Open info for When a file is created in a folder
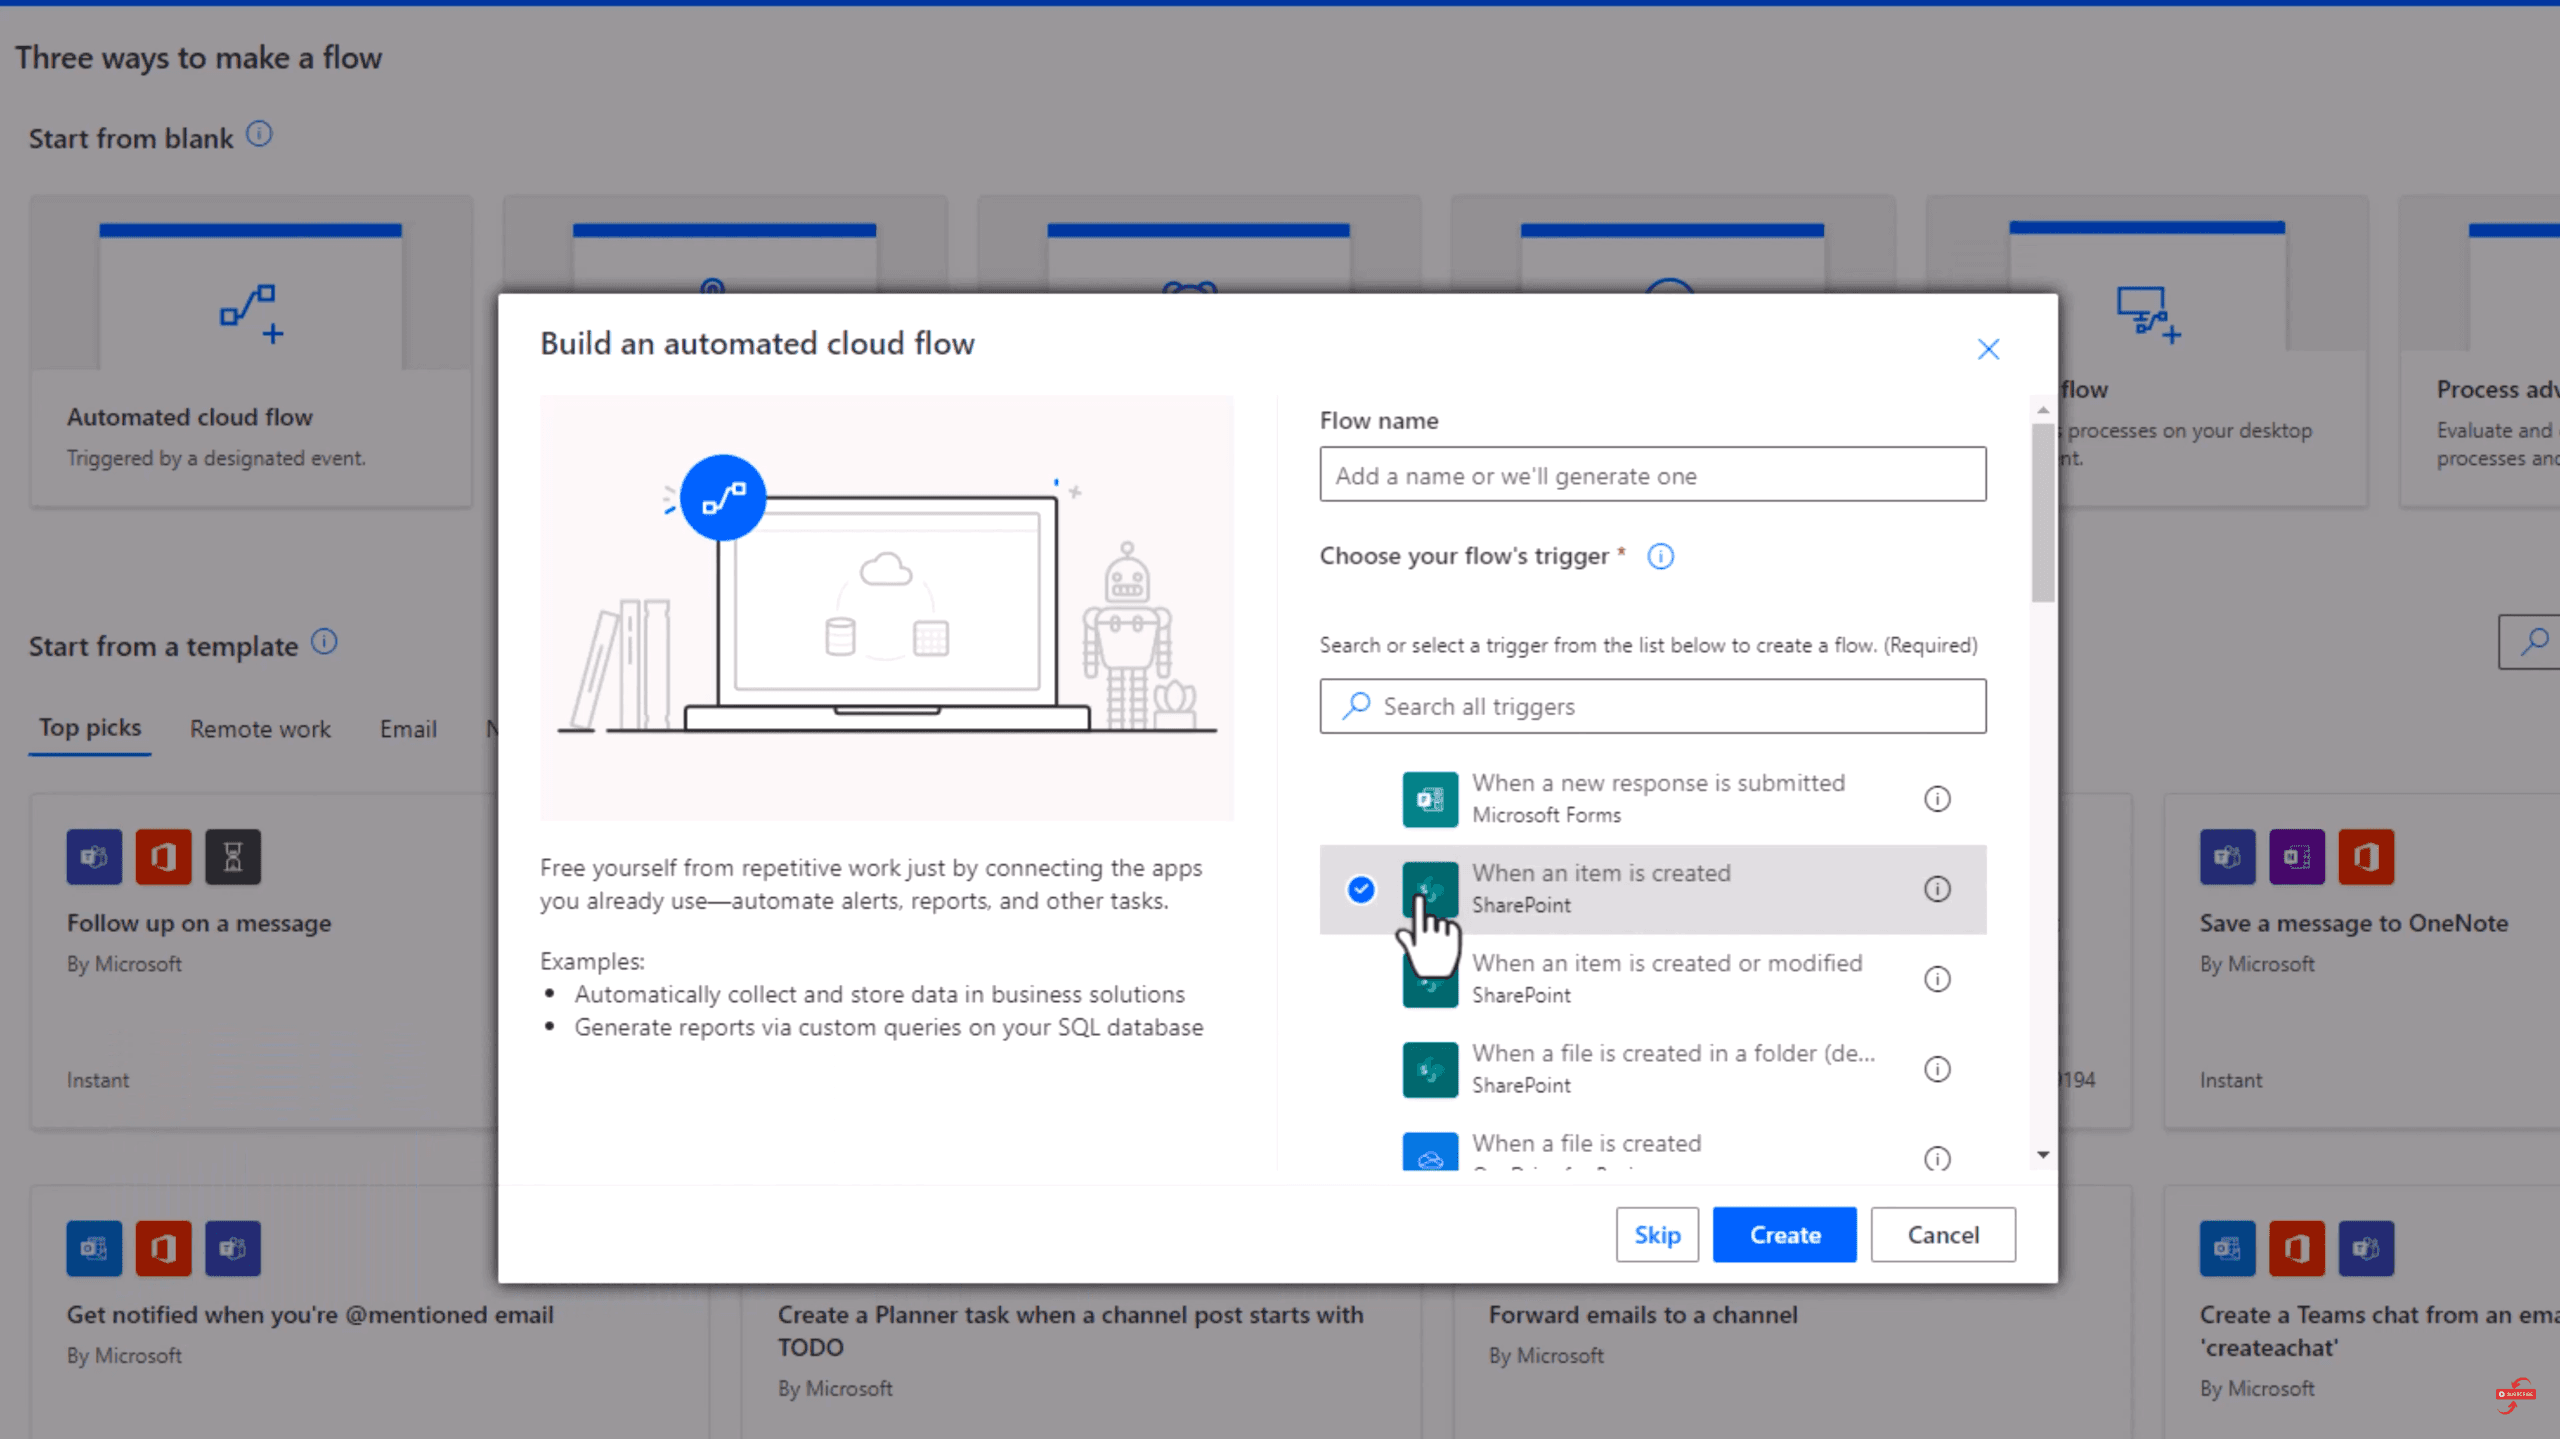Image resolution: width=2560 pixels, height=1439 pixels. [1937, 1069]
